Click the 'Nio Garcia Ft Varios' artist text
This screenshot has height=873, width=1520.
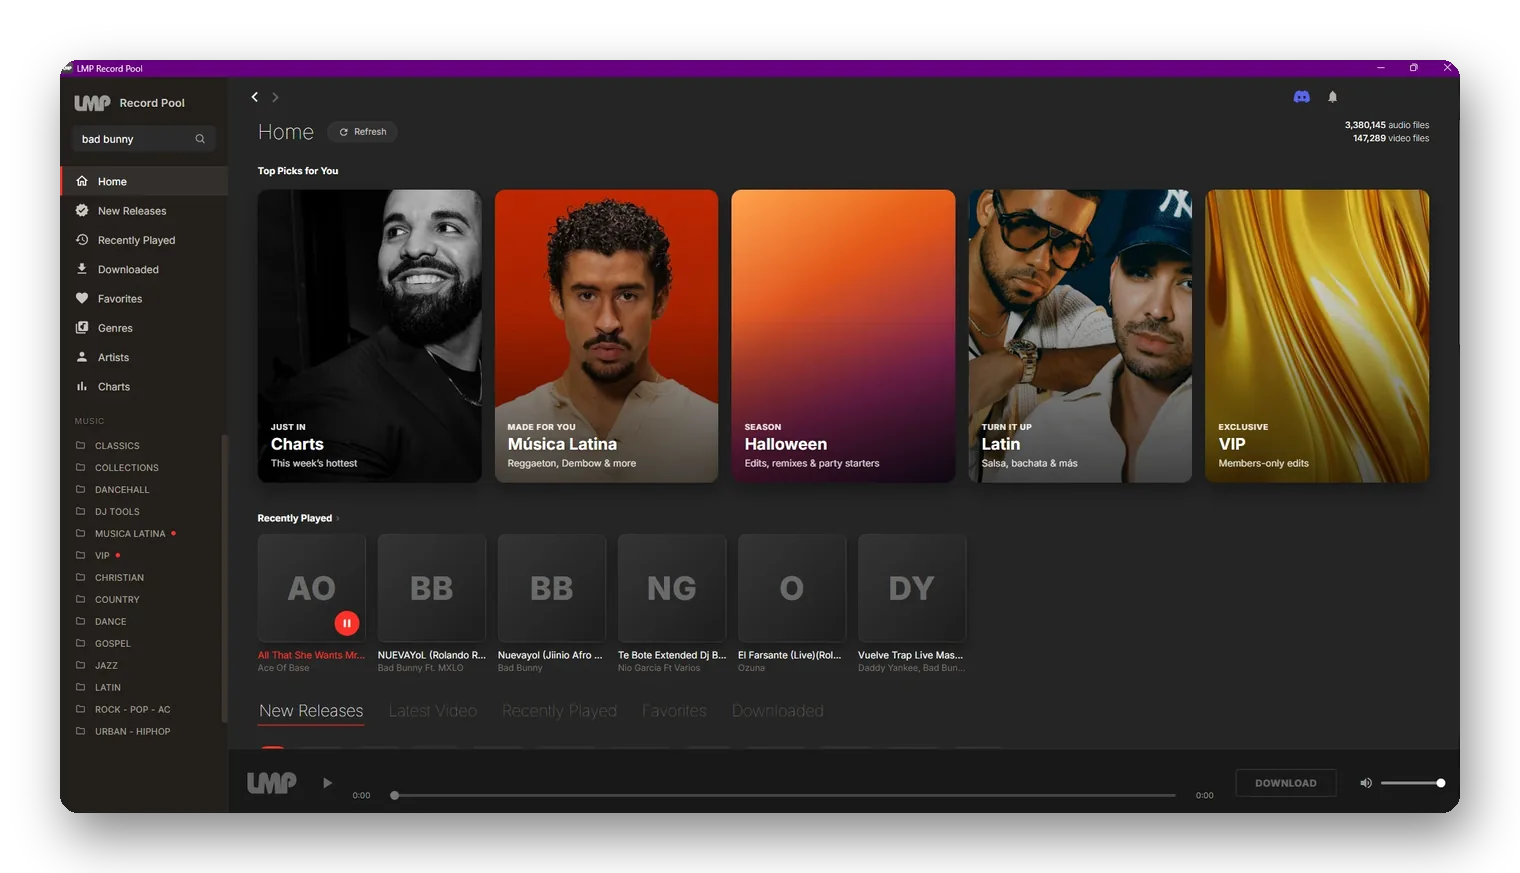click(x=659, y=668)
